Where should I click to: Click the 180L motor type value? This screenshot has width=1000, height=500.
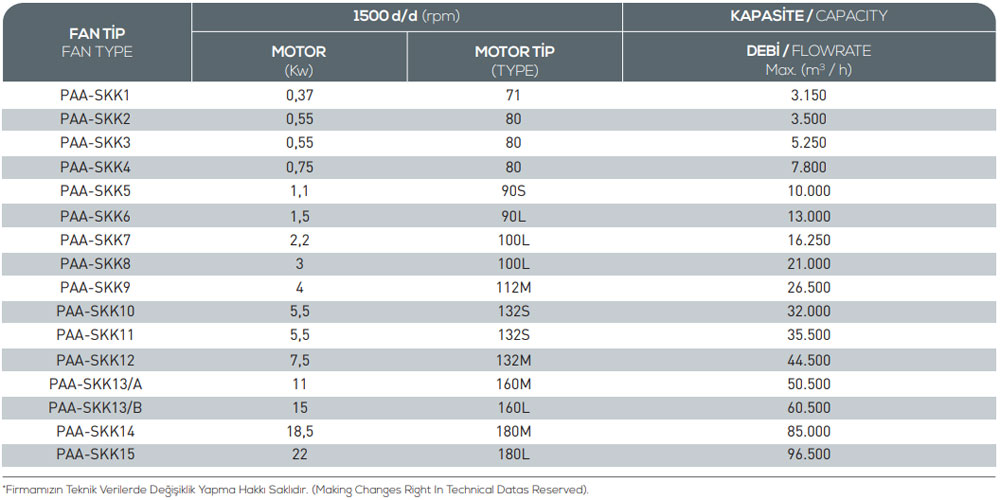(x=514, y=455)
